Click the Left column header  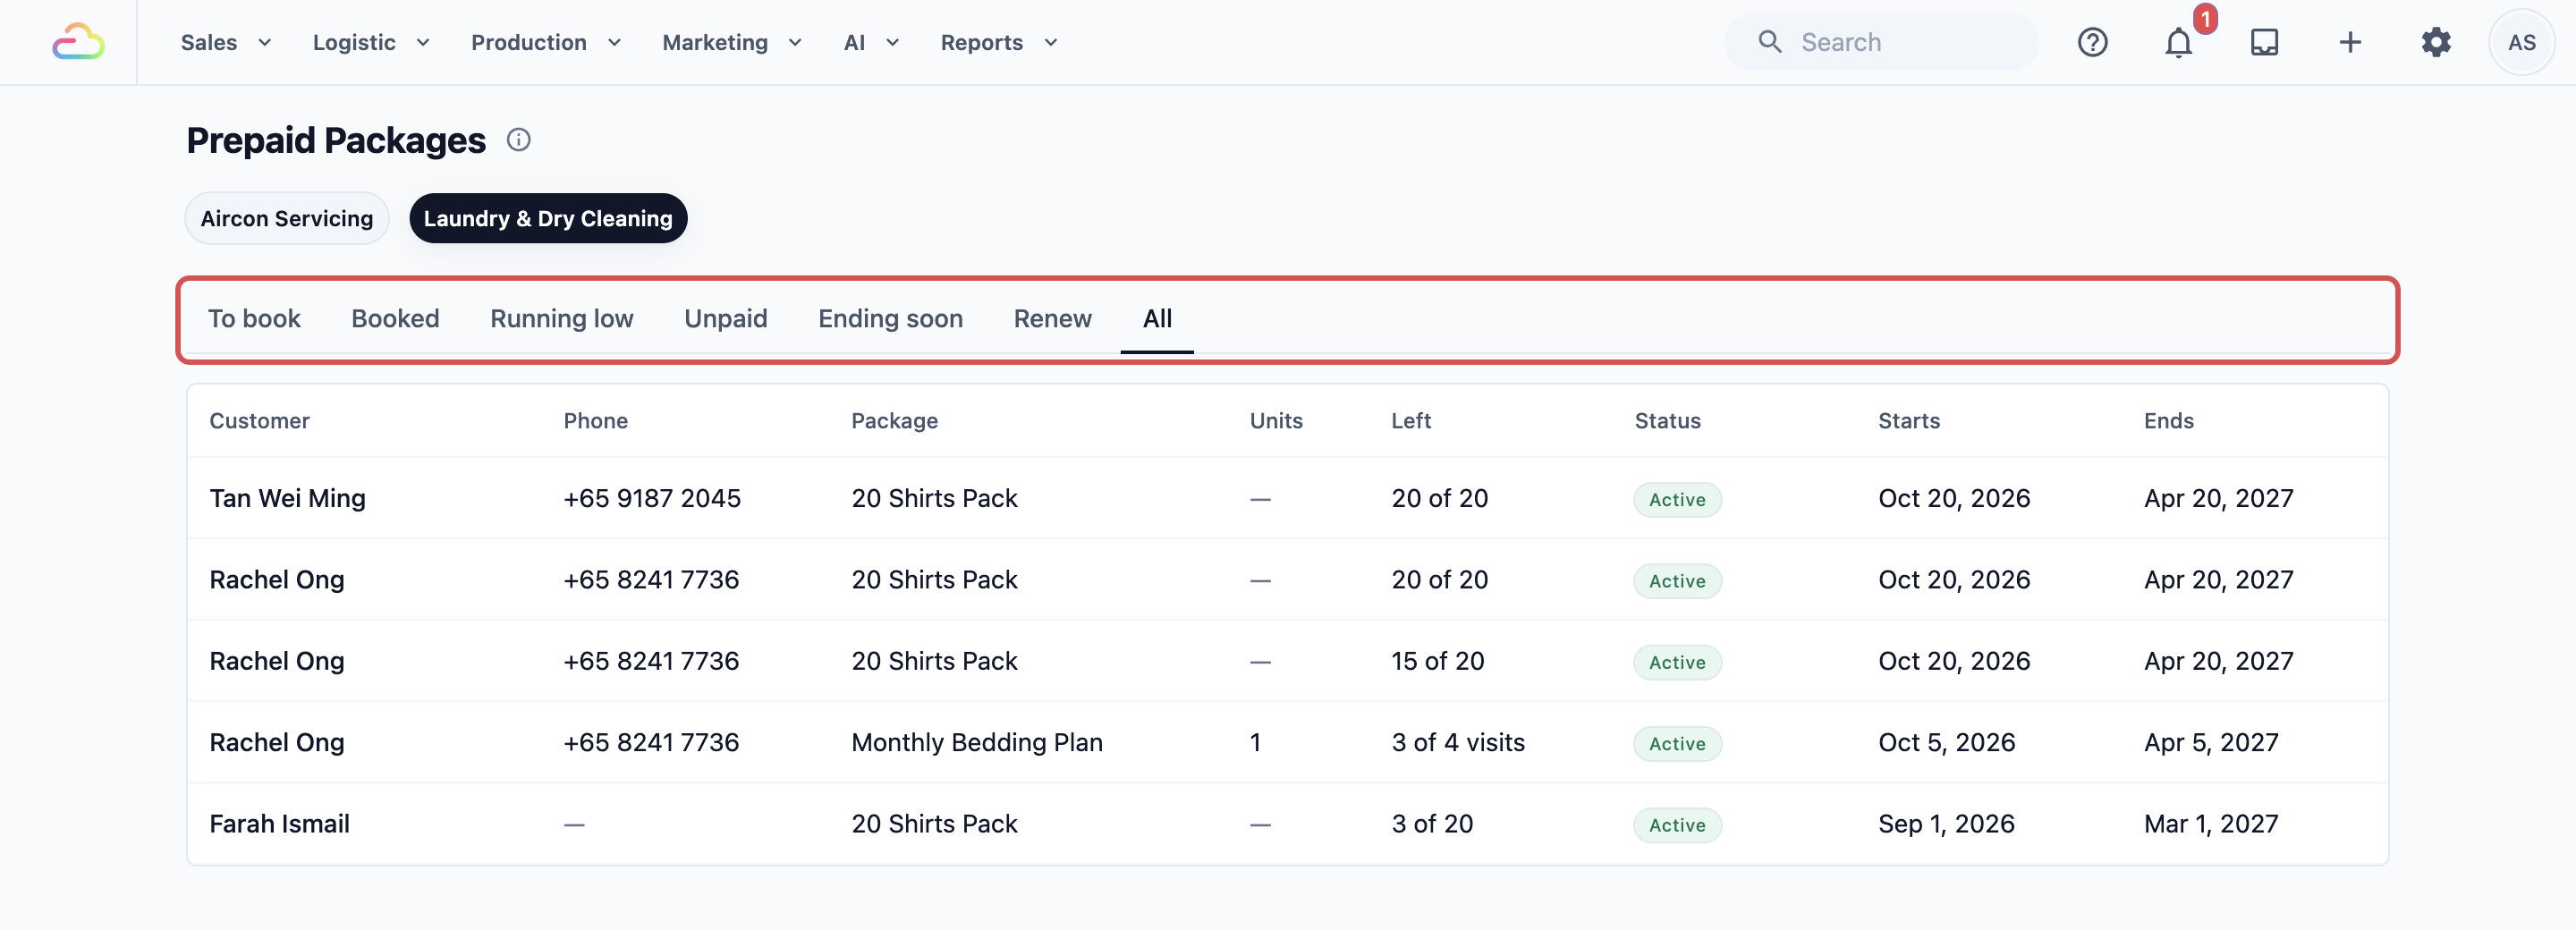[1411, 421]
